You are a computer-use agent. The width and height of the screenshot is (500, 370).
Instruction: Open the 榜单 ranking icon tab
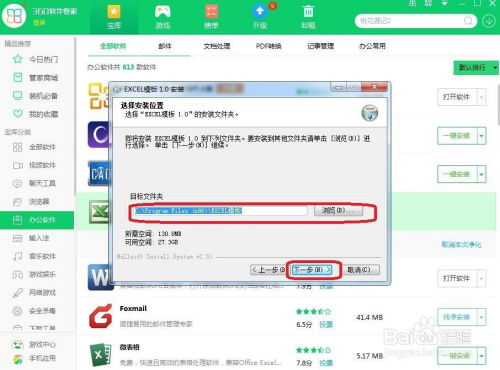coord(211,12)
